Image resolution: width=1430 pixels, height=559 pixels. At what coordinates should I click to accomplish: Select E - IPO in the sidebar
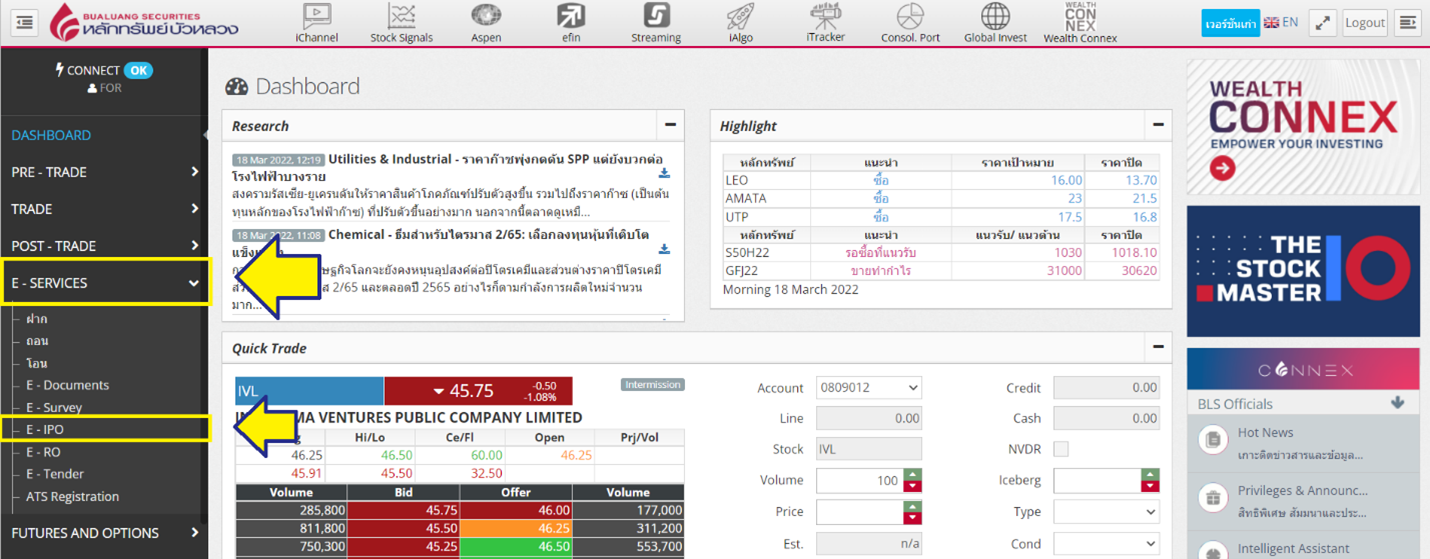click(x=45, y=430)
